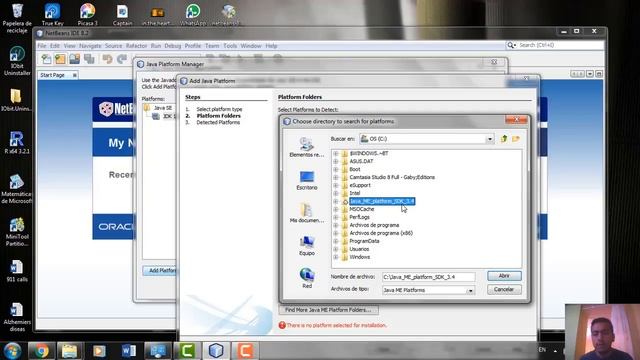Select the Picasa 3 desktop icon

tap(87, 15)
